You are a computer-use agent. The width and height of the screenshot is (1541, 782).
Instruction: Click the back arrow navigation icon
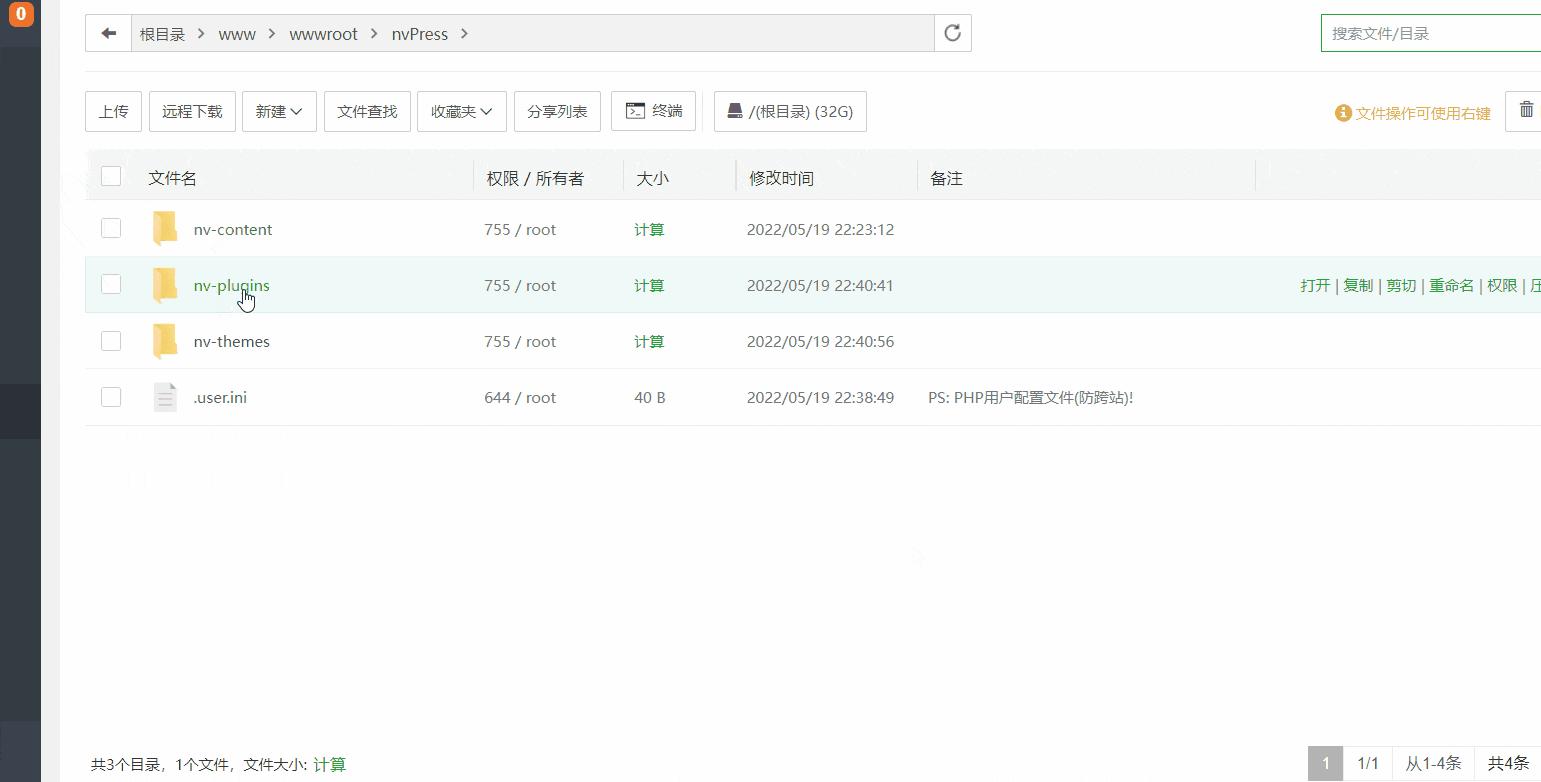click(x=108, y=33)
